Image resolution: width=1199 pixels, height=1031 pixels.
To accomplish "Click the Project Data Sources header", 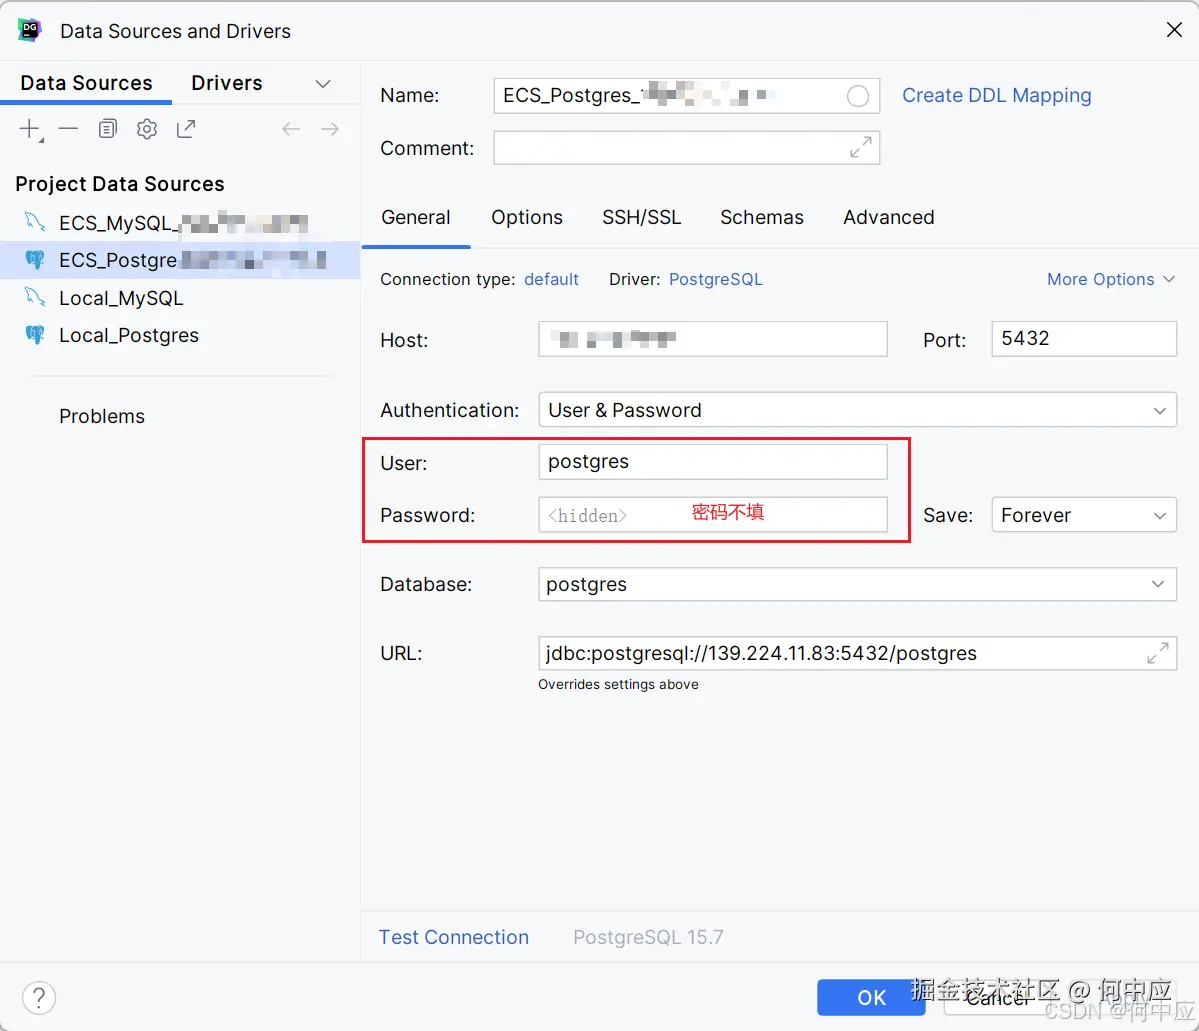I will (120, 184).
